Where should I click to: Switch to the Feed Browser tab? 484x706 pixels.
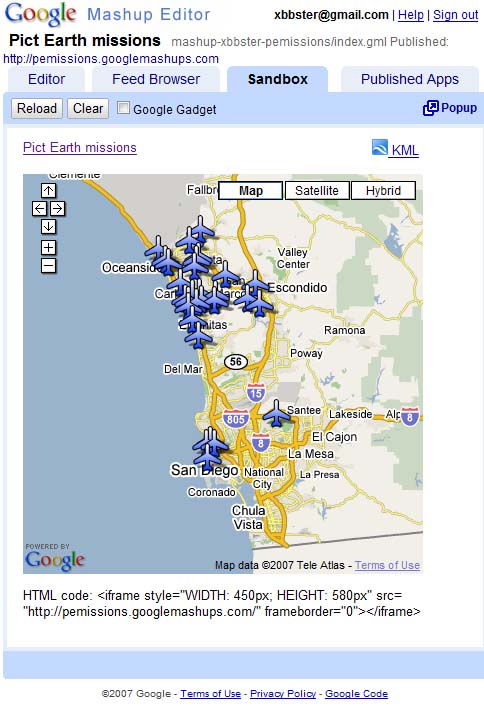pyautogui.click(x=156, y=79)
